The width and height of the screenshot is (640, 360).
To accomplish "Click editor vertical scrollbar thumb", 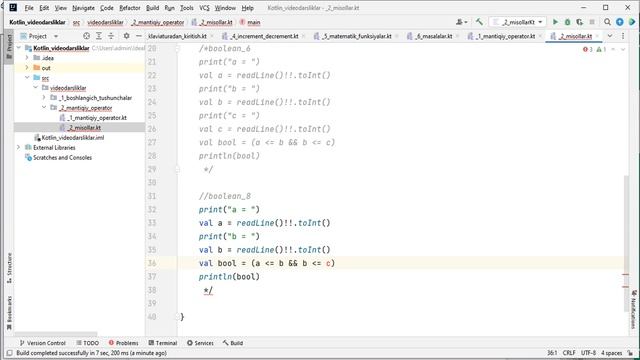I will [x=626, y=243].
